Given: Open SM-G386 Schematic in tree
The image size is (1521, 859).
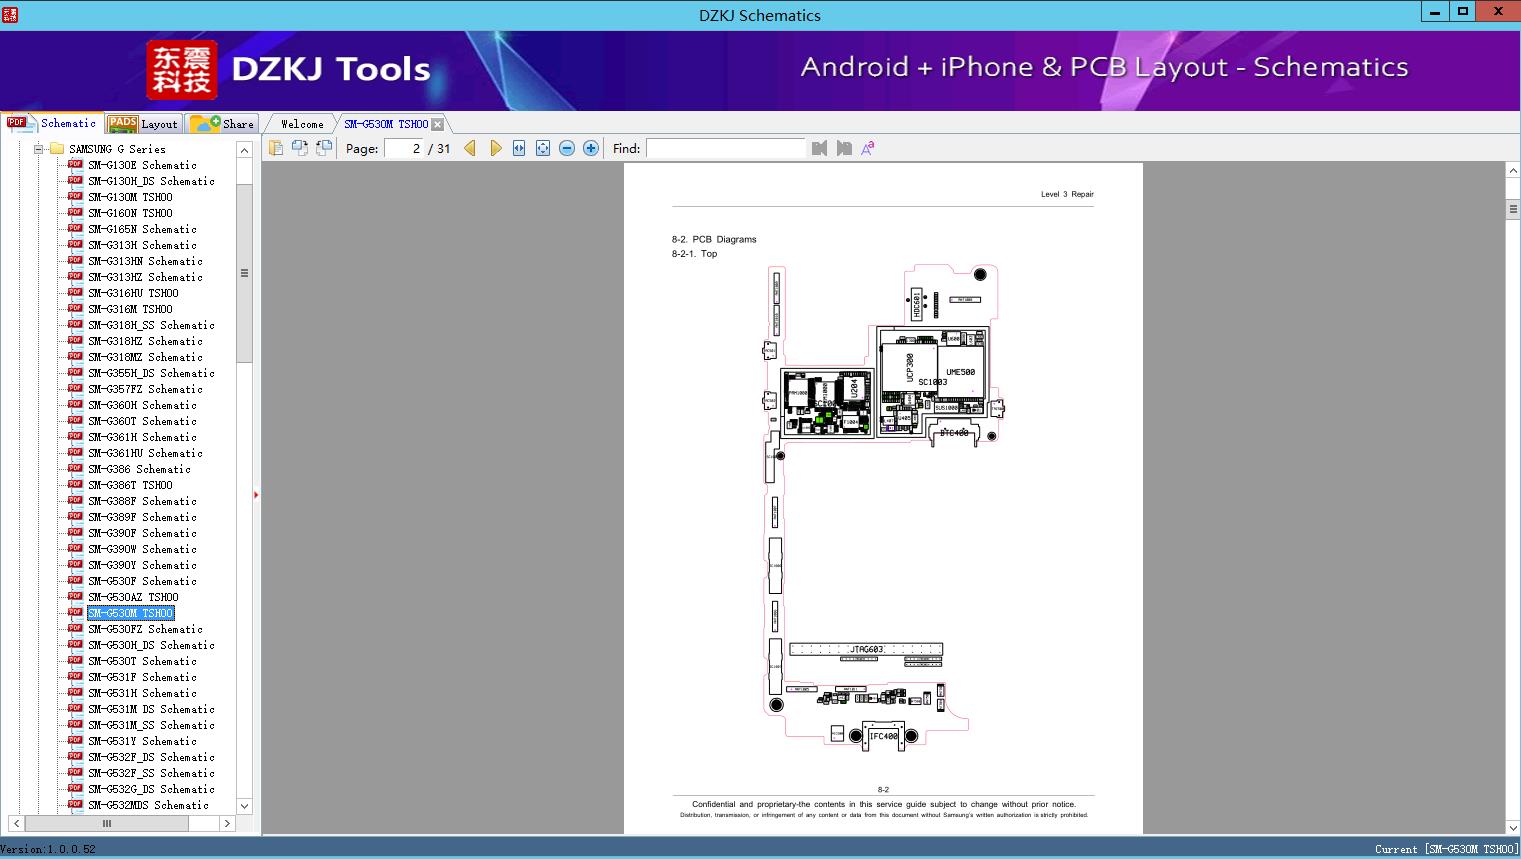Looking at the screenshot, I should [139, 469].
